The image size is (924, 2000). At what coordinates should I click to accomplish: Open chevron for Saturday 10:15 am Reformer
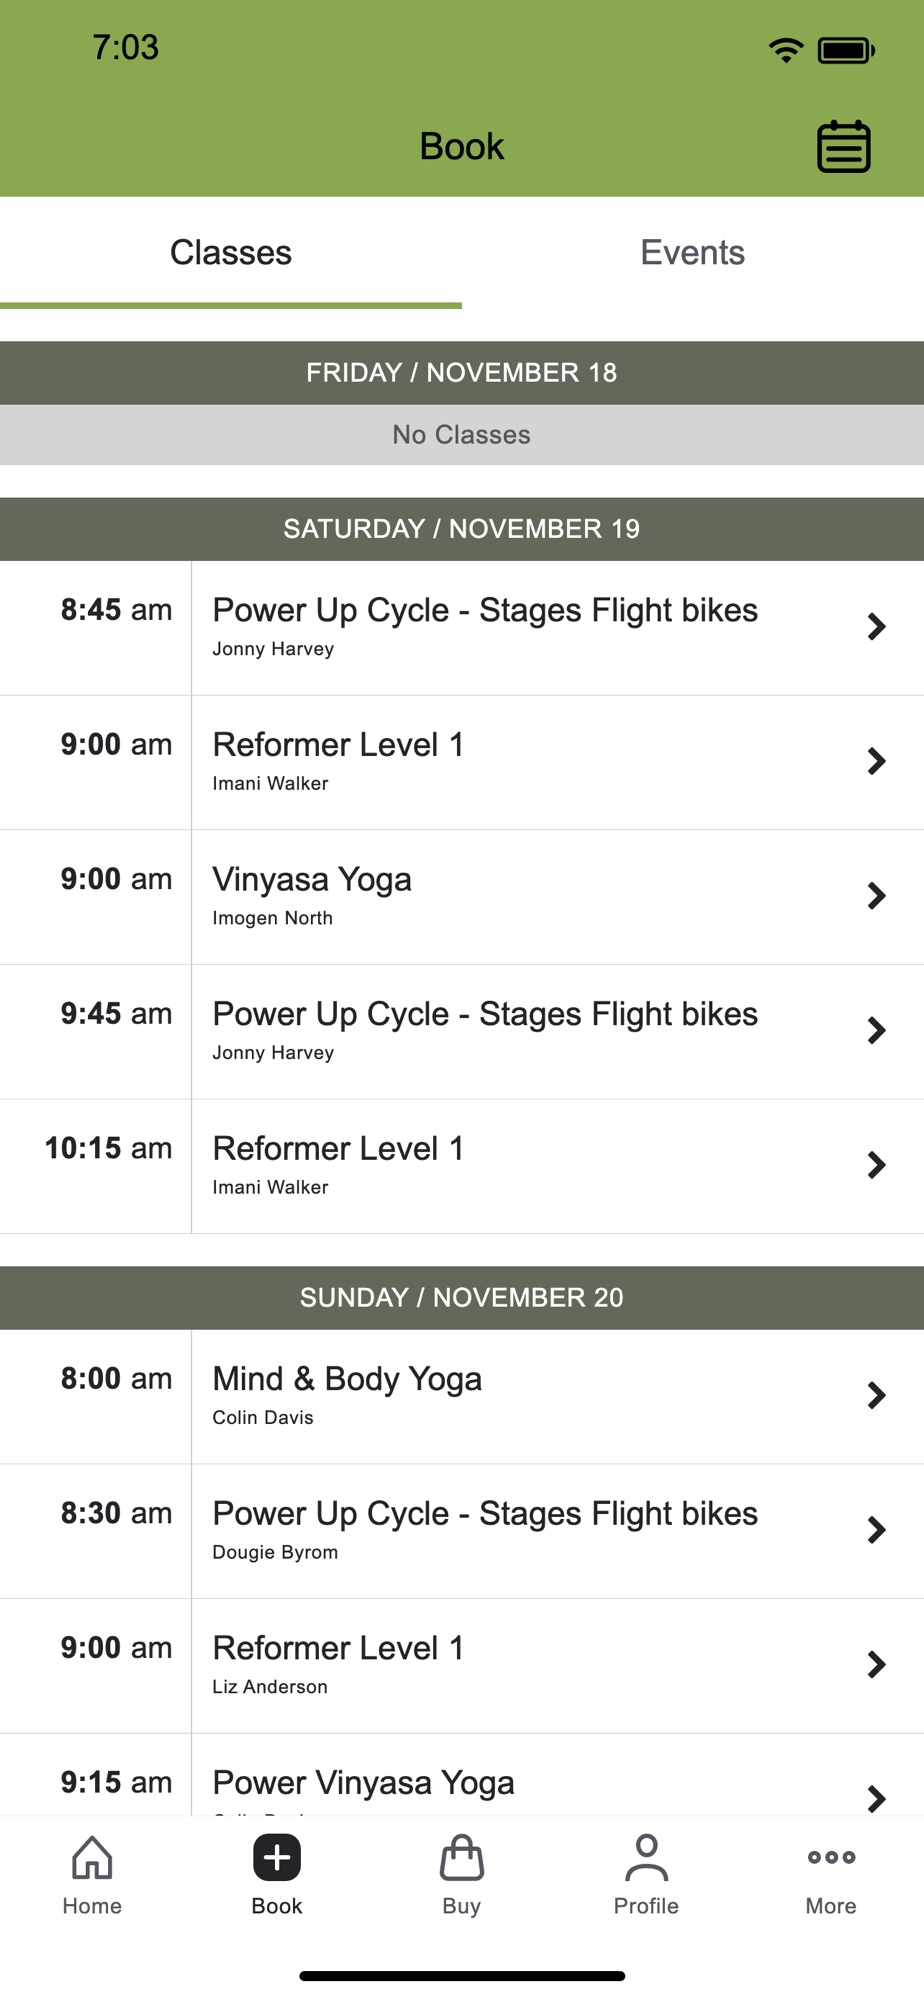(876, 1165)
